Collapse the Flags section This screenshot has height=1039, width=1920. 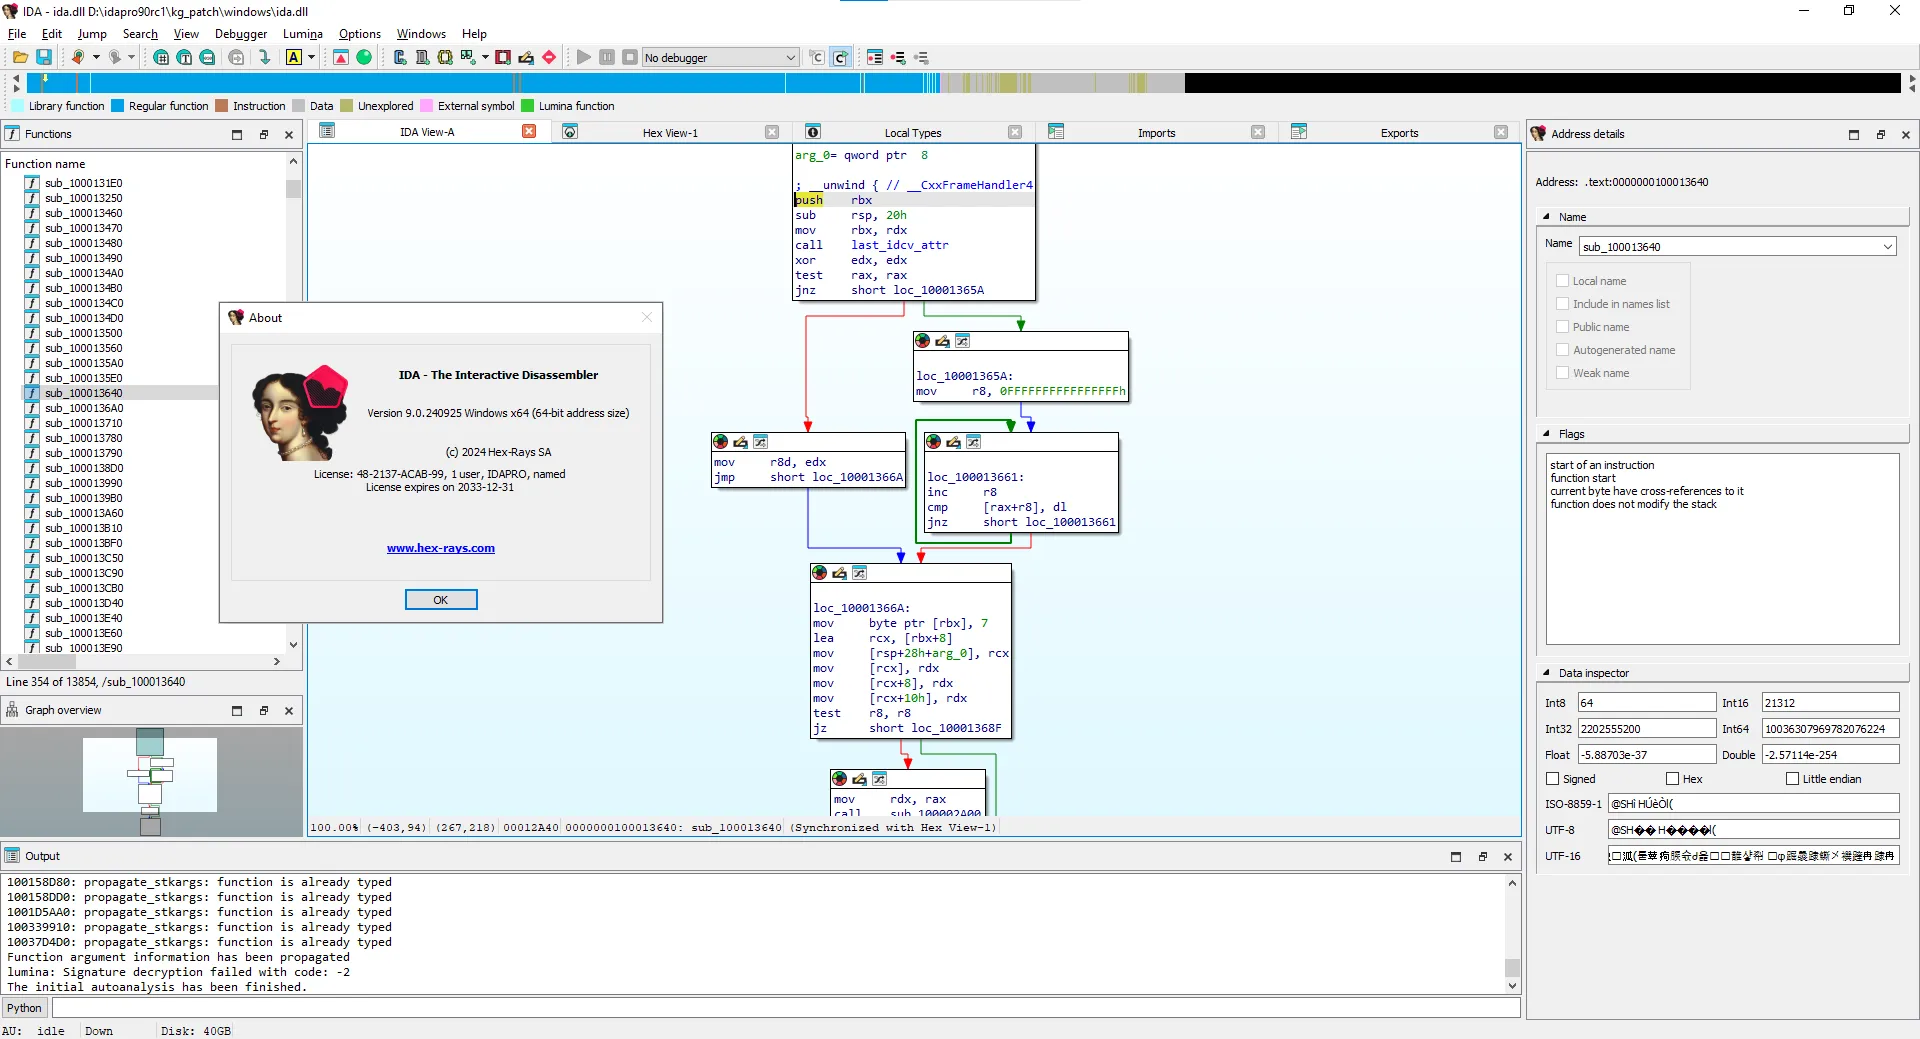[x=1547, y=434]
